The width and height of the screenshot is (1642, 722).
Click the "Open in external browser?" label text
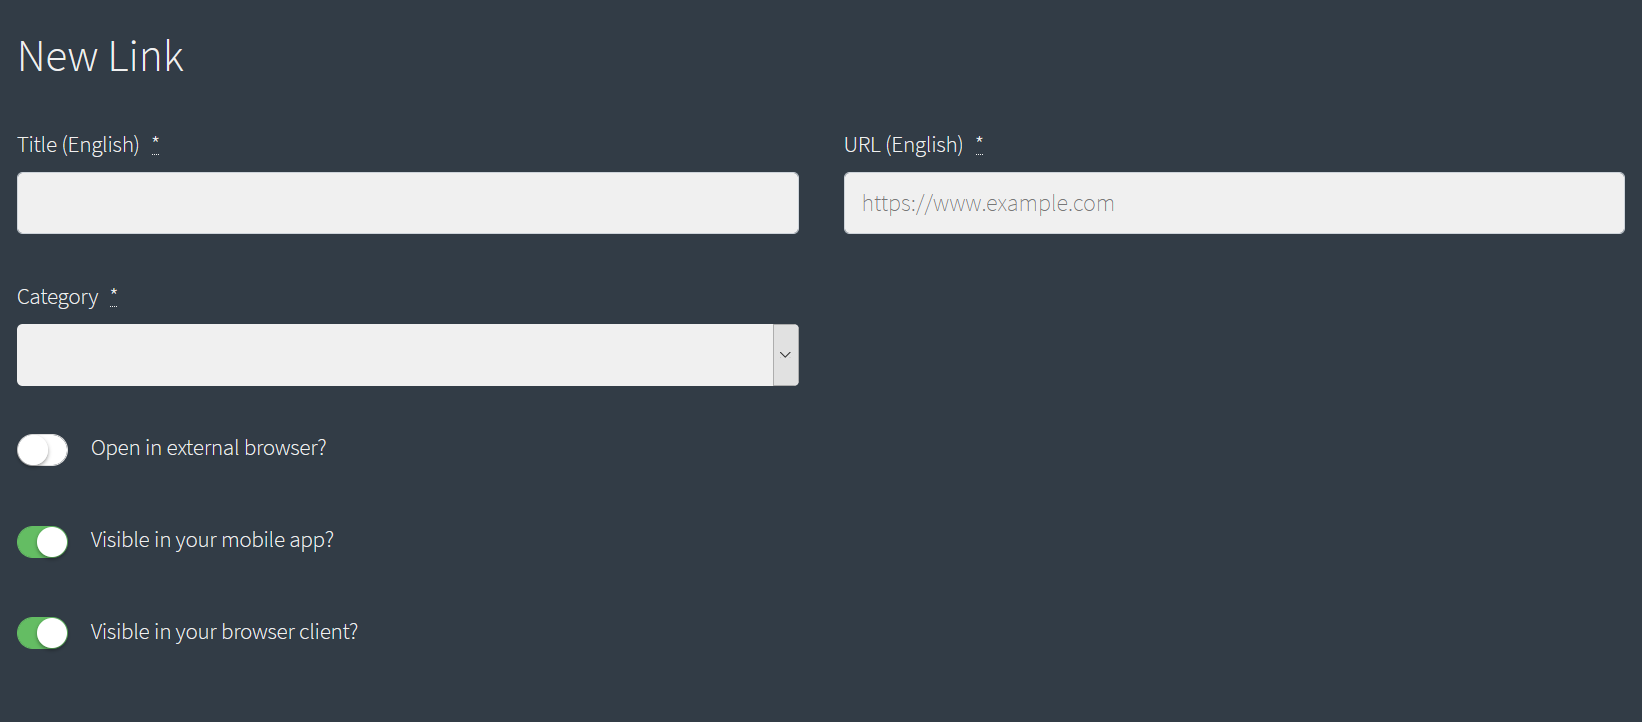(209, 448)
